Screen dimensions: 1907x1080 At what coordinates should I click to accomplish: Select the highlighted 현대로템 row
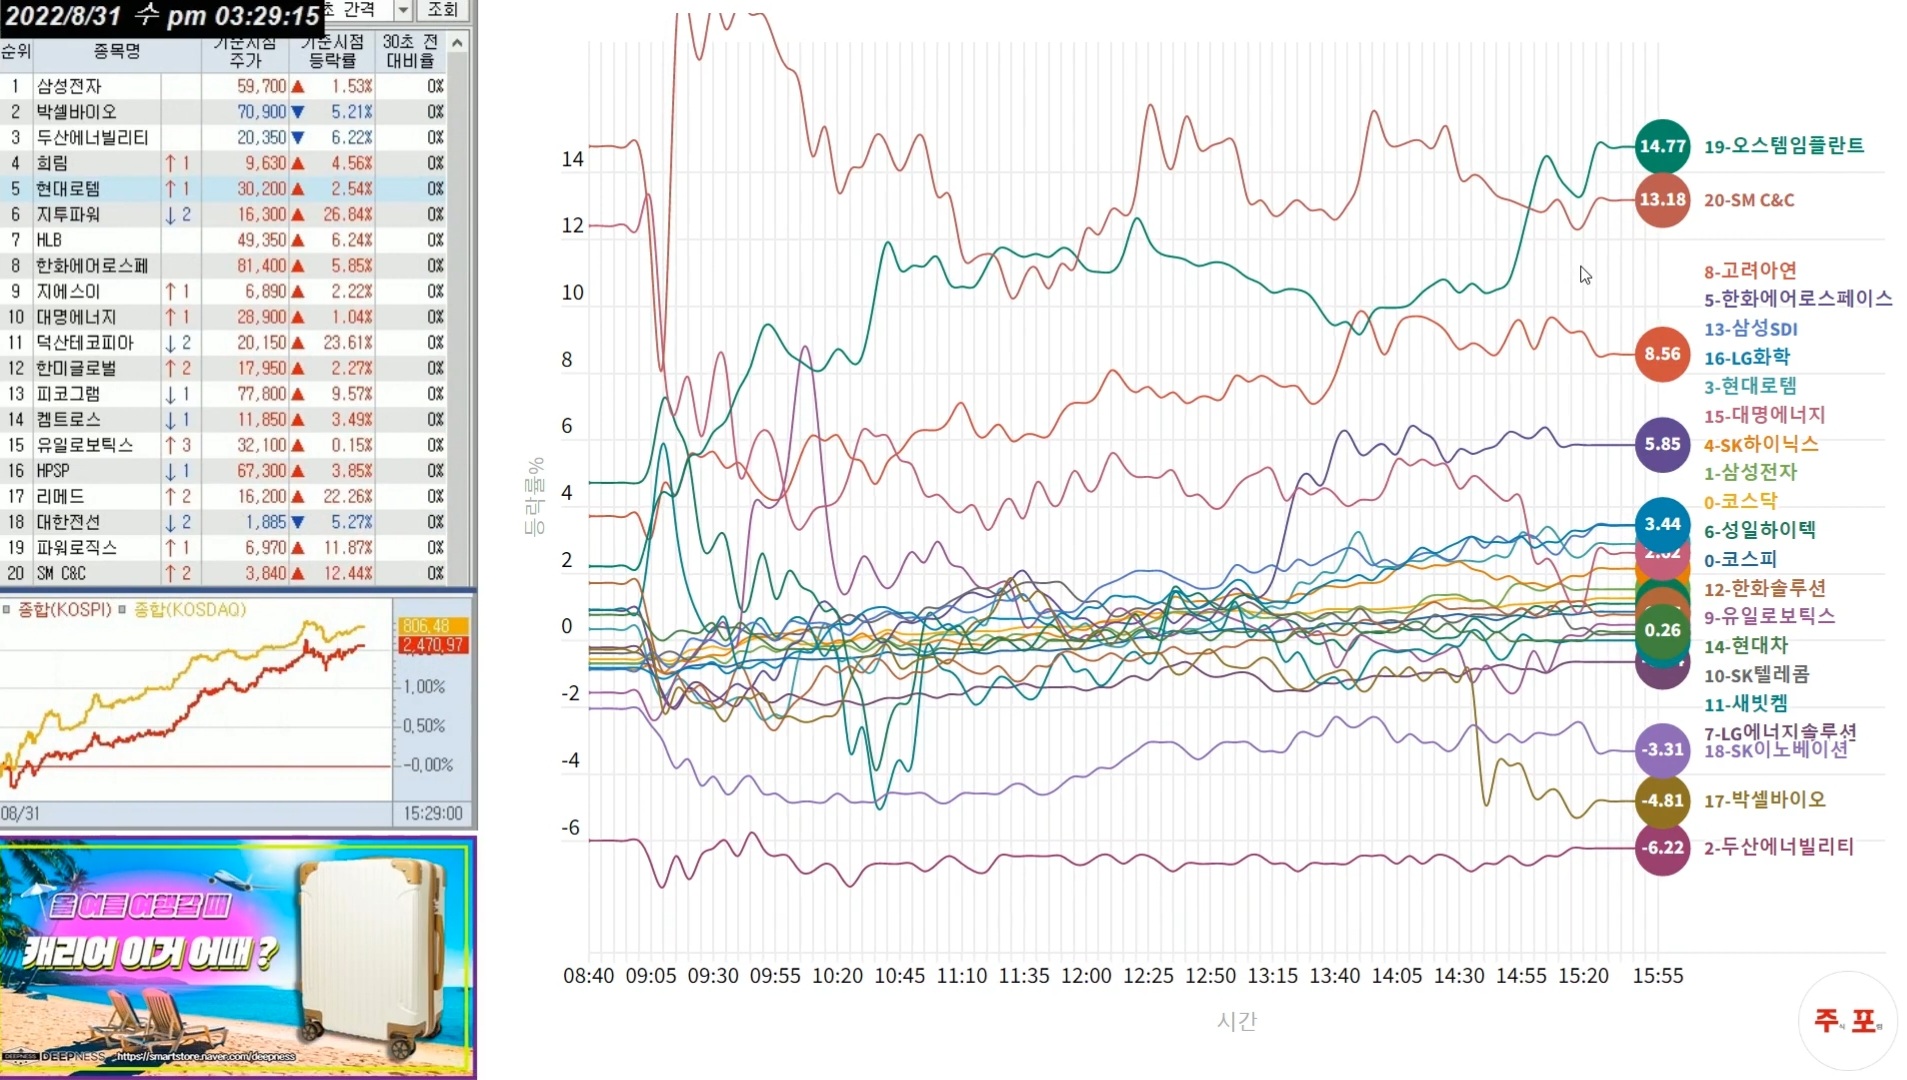pyautogui.click(x=223, y=189)
